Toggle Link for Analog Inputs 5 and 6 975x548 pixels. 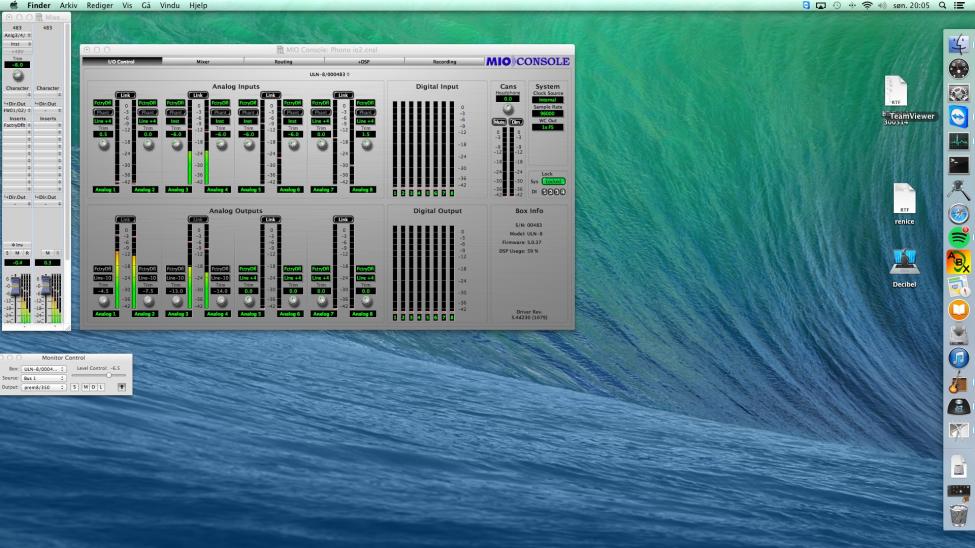[270, 95]
